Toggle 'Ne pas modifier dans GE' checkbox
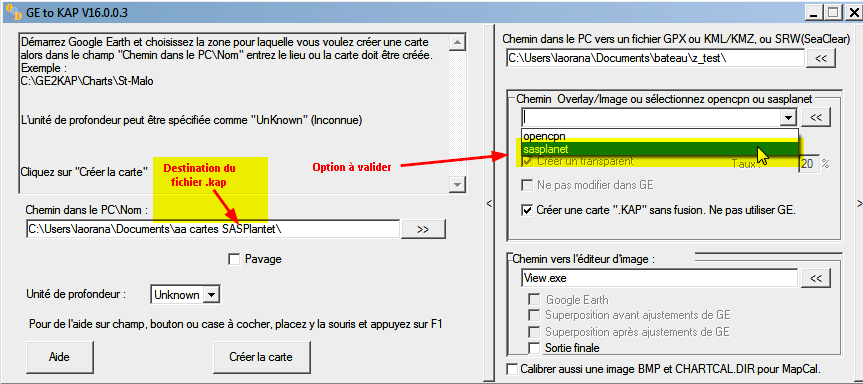This screenshot has height=384, width=863. click(x=527, y=185)
